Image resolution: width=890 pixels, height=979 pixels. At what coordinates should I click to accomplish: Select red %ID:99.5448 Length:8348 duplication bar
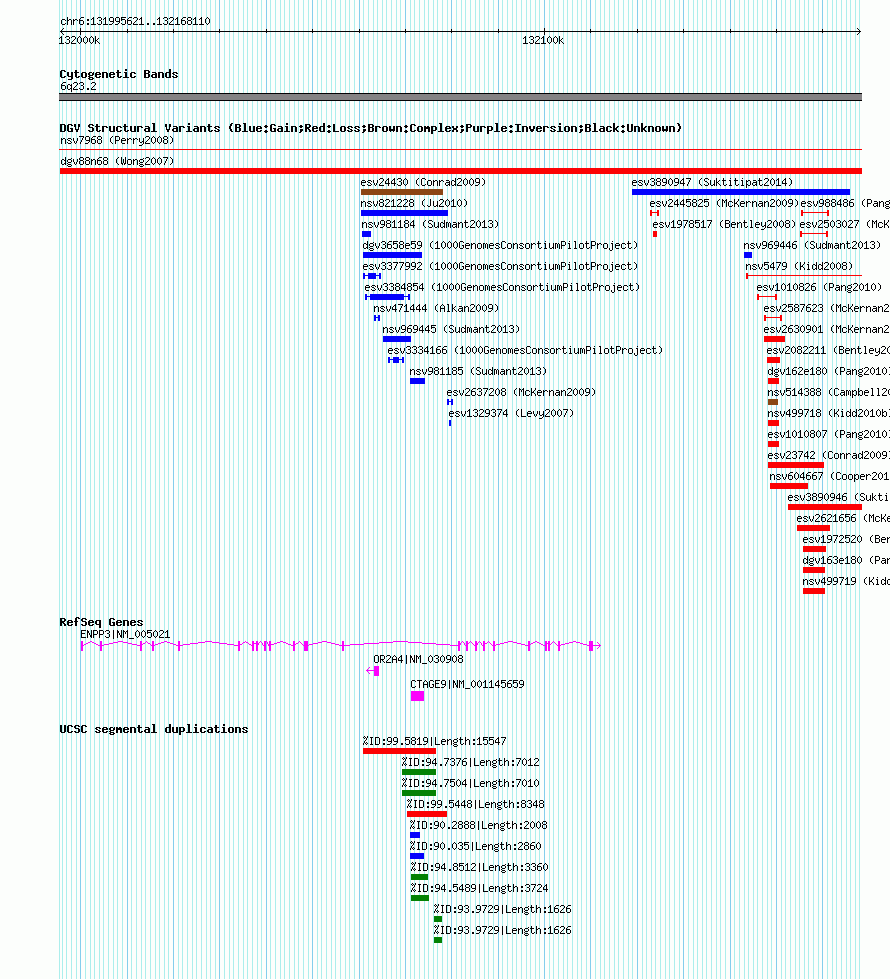point(427,814)
